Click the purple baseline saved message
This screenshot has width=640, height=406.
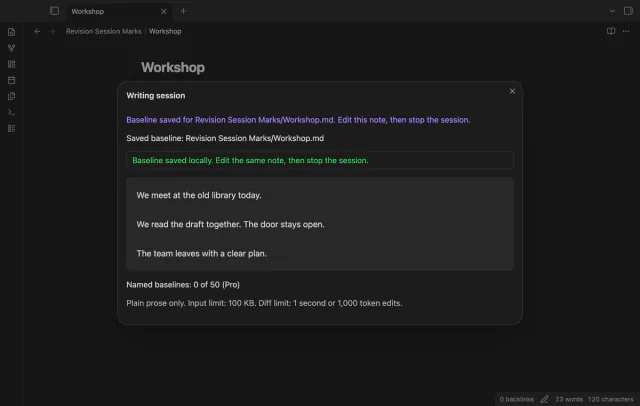pos(298,120)
